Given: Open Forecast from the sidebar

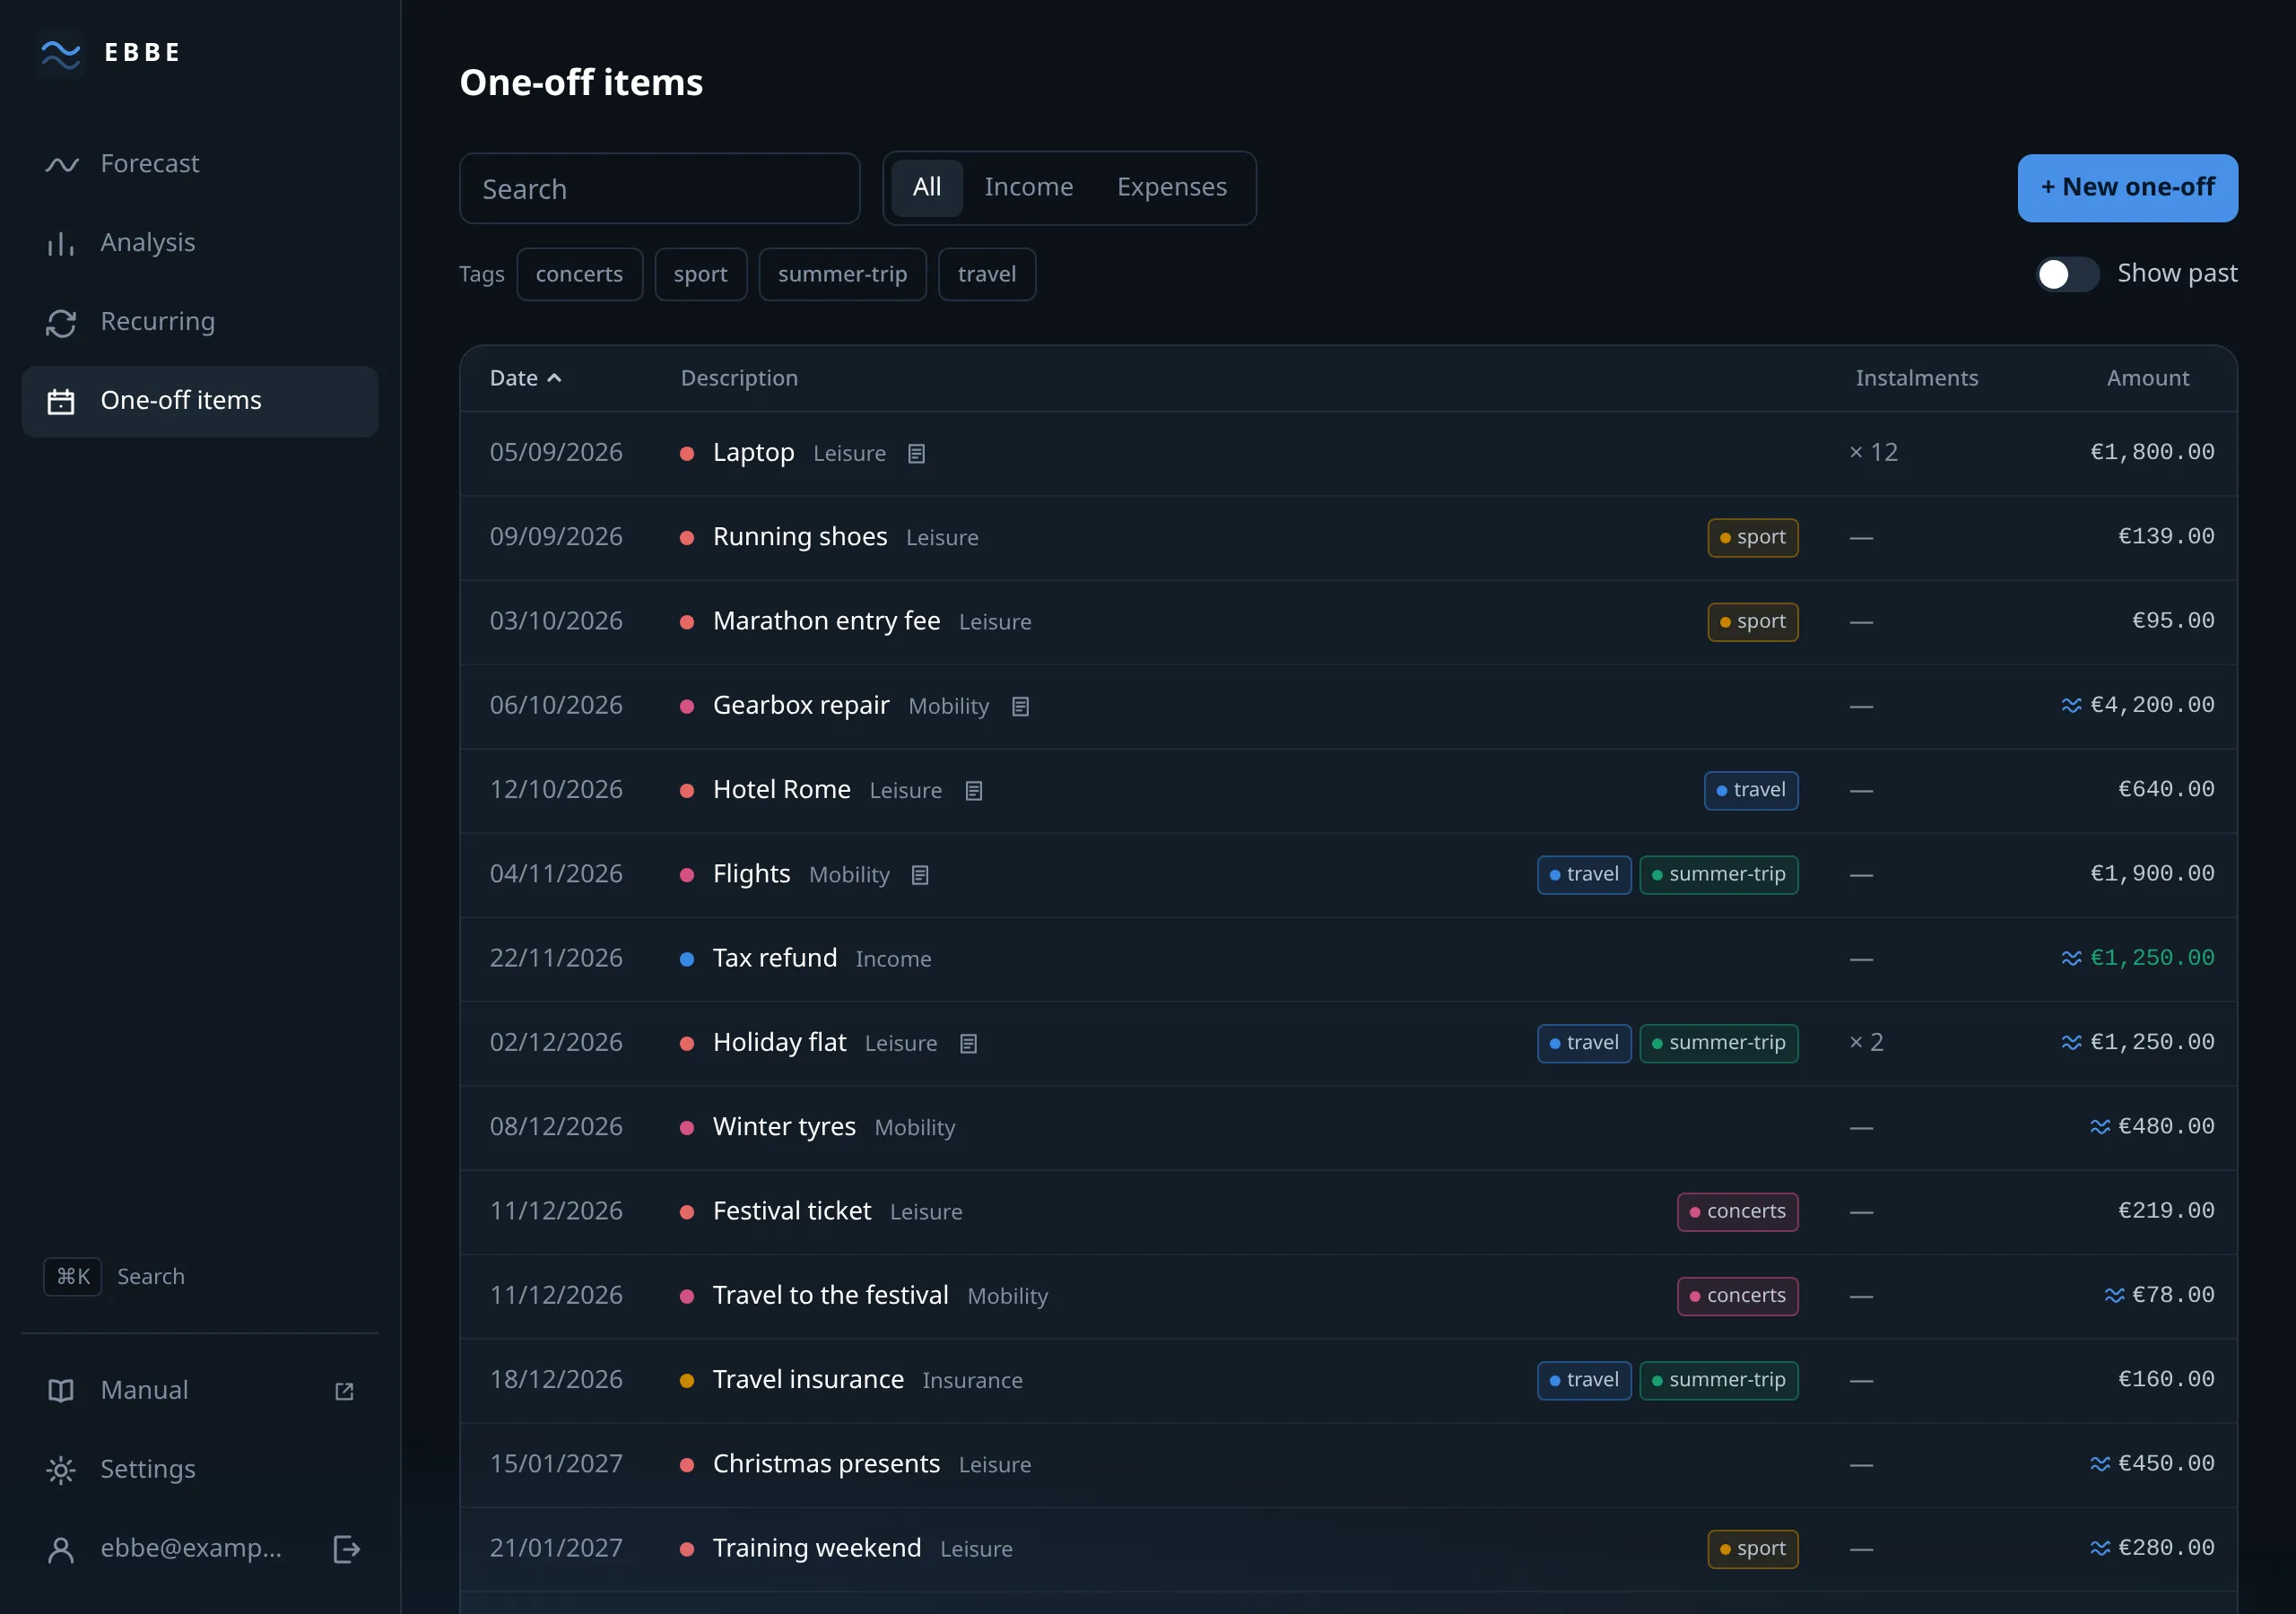Looking at the screenshot, I should (200, 163).
